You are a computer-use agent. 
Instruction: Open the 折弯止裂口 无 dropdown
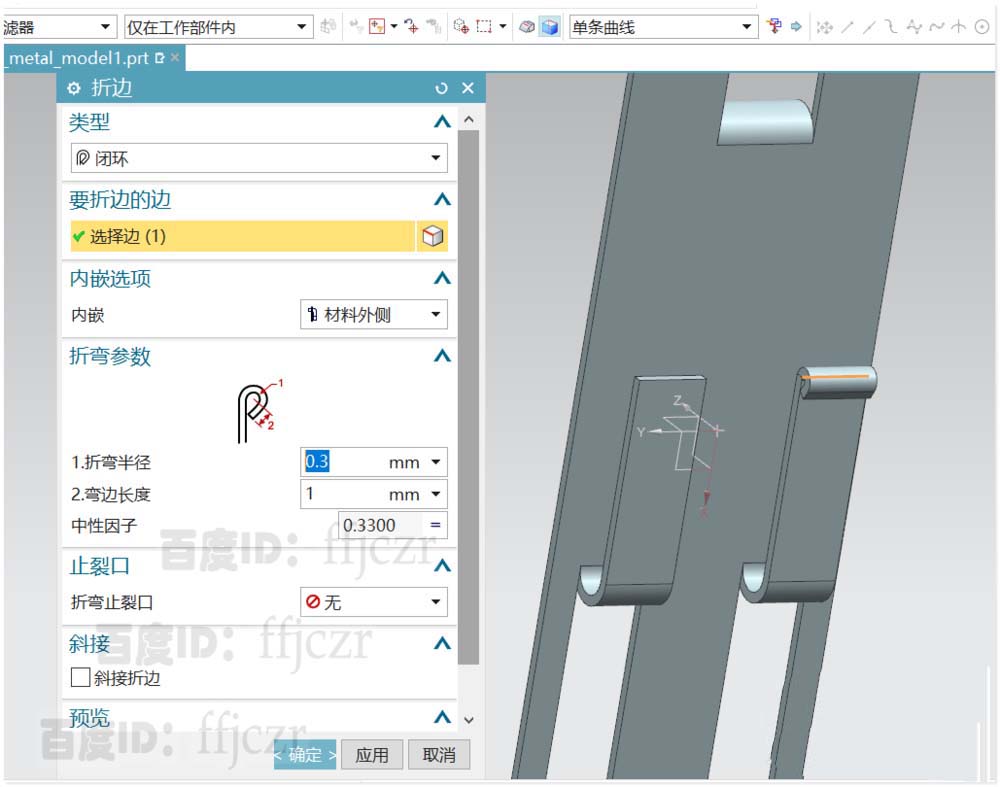coord(374,601)
